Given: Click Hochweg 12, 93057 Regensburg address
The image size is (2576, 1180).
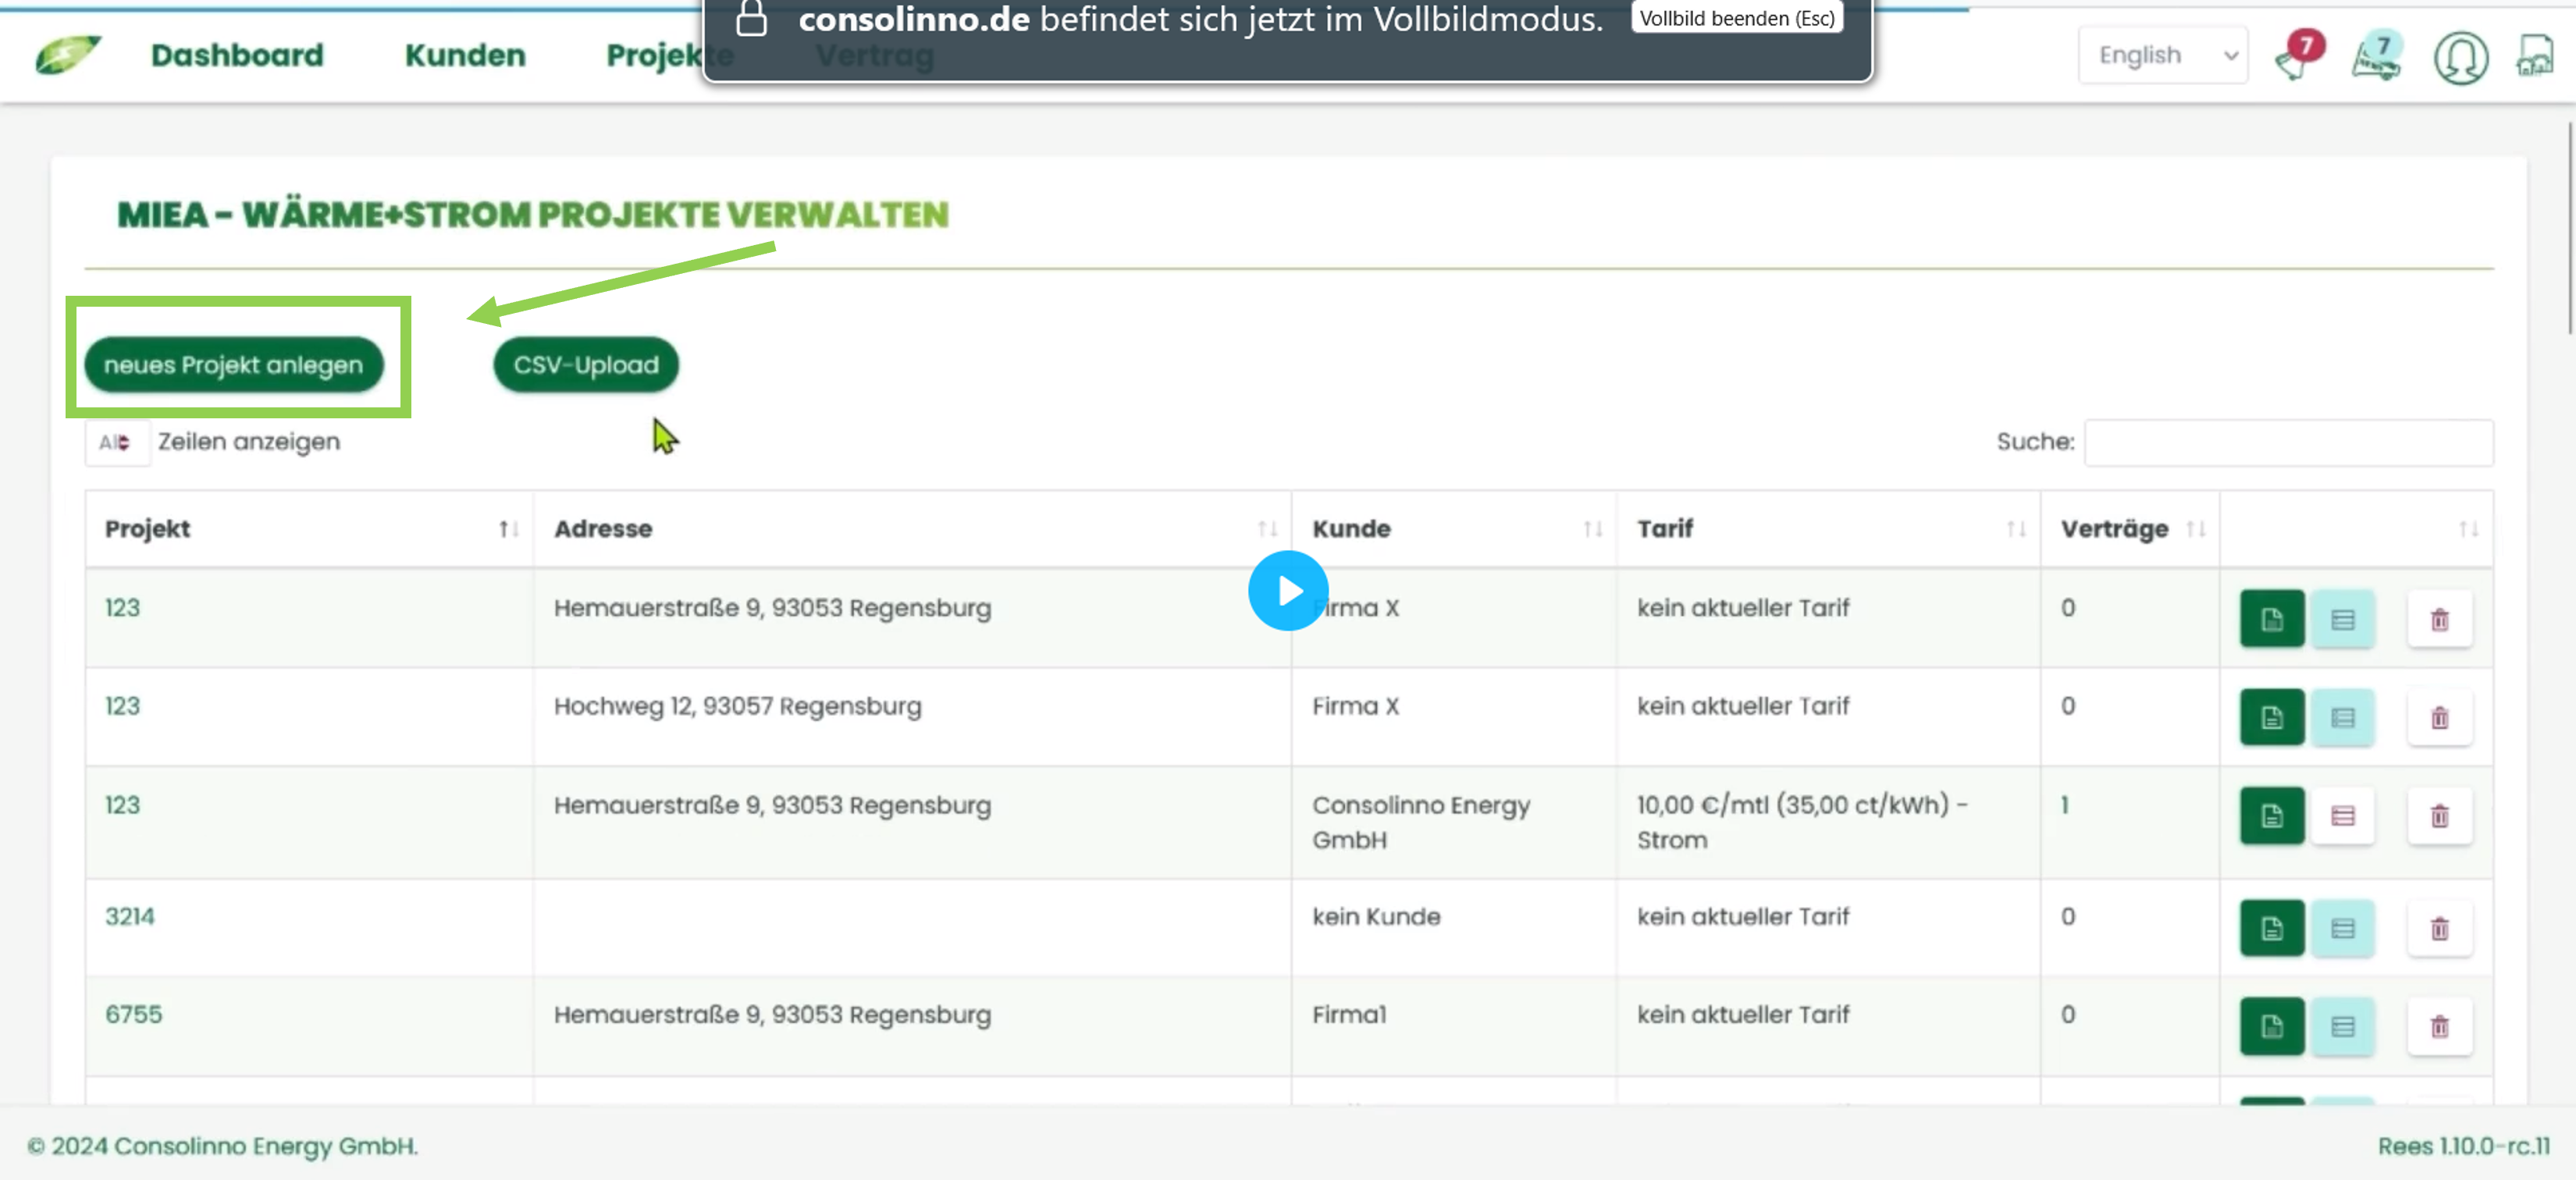Looking at the screenshot, I should [737, 706].
